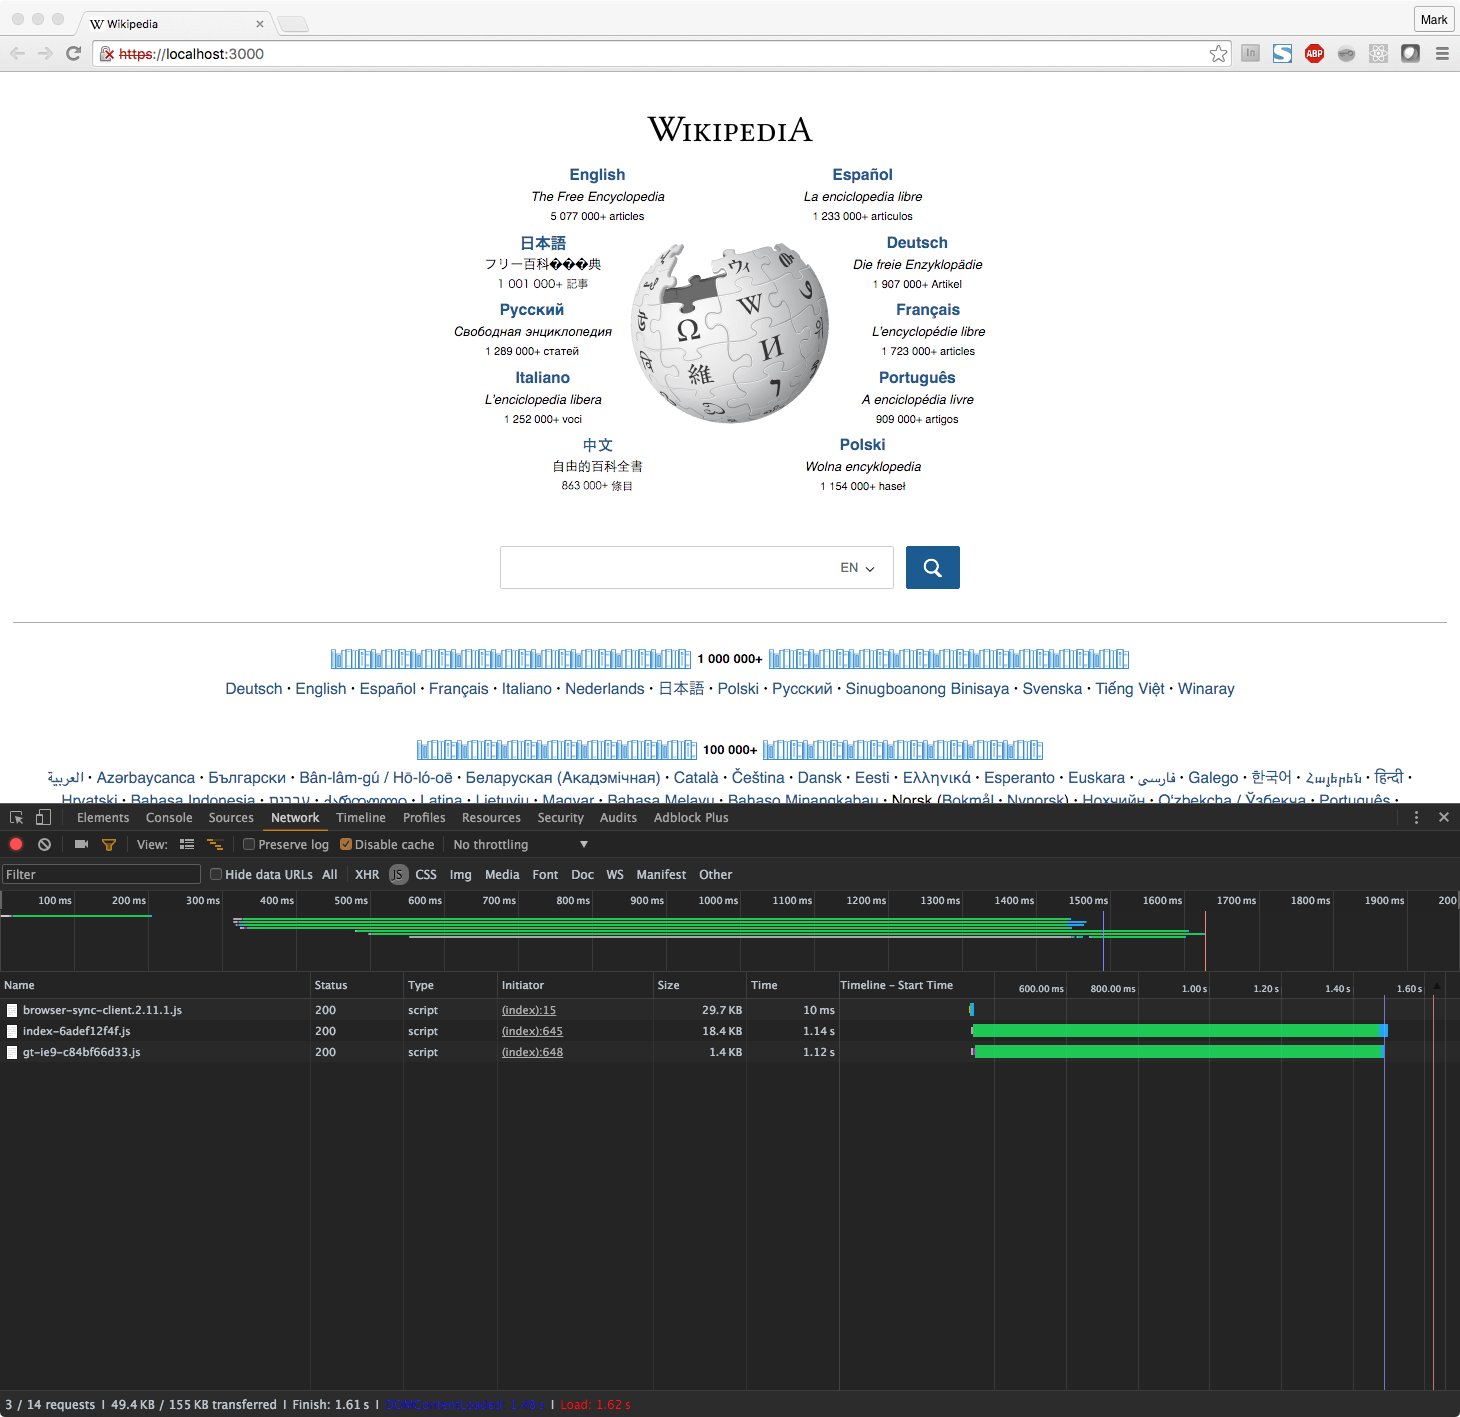Follow the (index):645 initiator link
Image resolution: width=1460 pixels, height=1417 pixels.
click(x=532, y=1031)
